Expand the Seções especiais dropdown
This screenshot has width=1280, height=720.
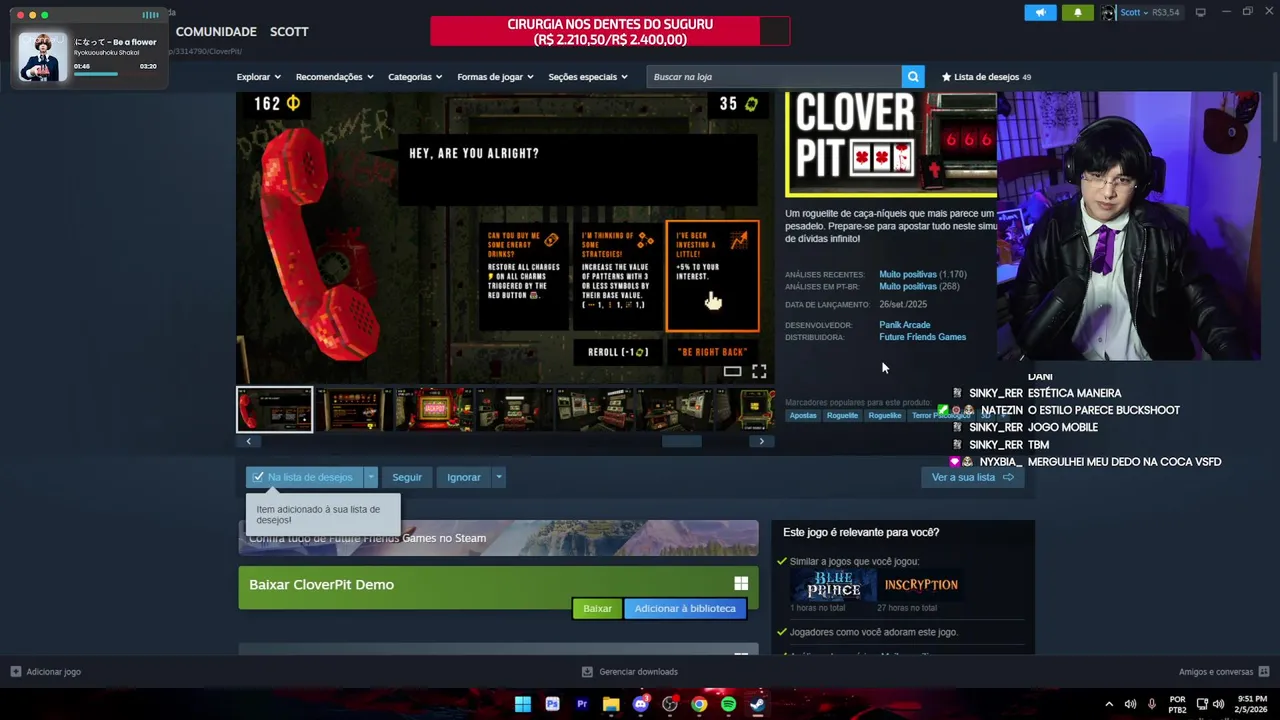tap(588, 77)
